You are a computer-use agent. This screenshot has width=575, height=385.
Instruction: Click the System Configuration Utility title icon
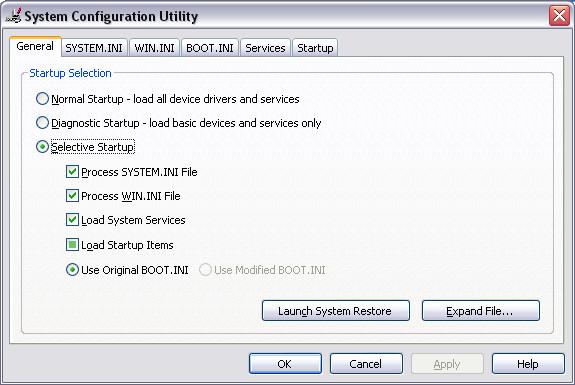click(x=14, y=15)
